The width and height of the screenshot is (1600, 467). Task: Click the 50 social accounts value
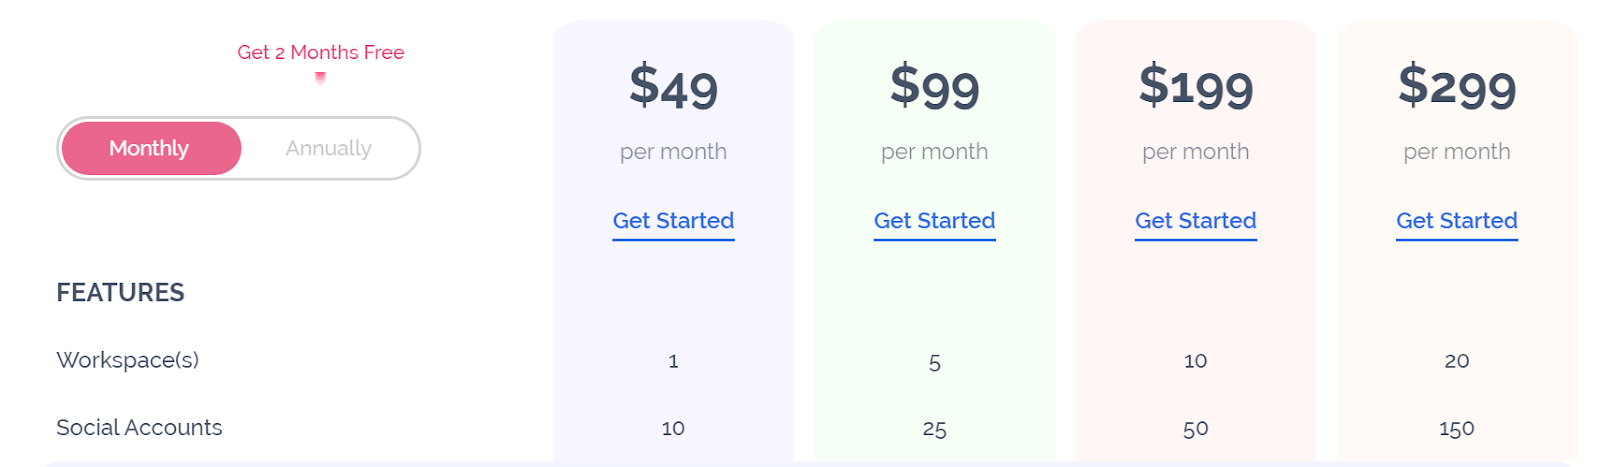click(1195, 429)
